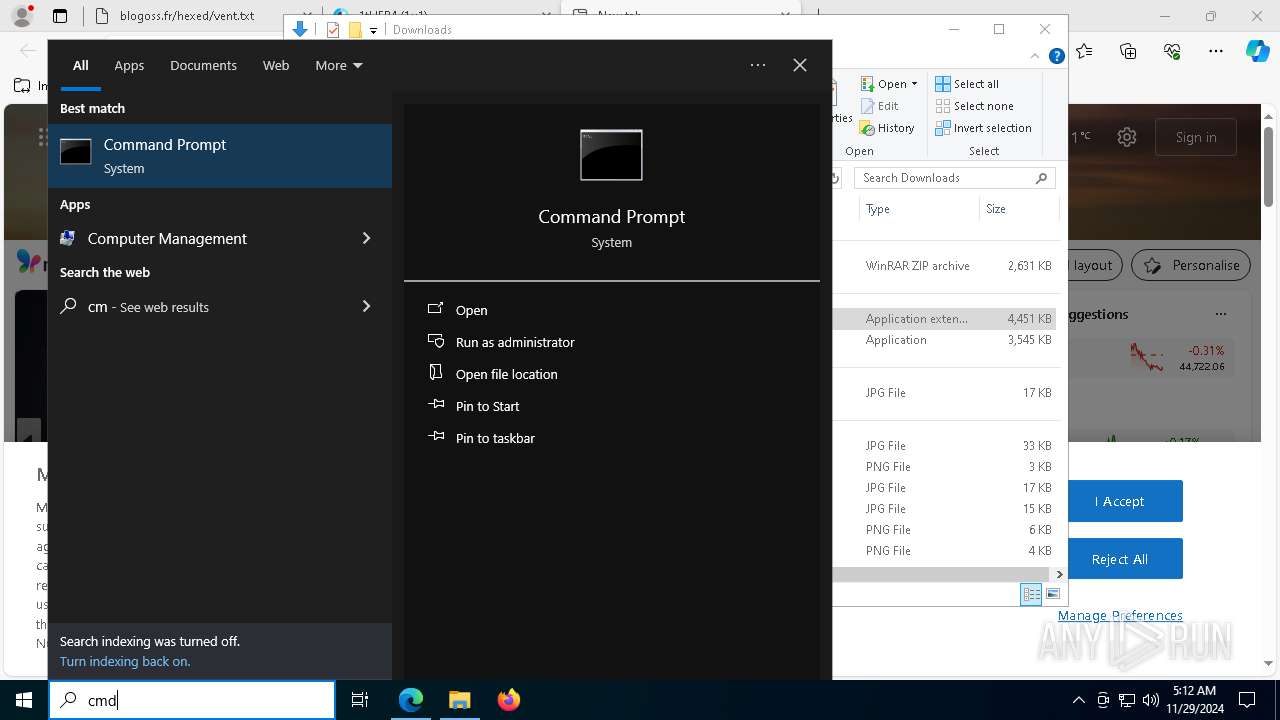
Task: Show hidden system tray icons
Action: pos(1078,700)
